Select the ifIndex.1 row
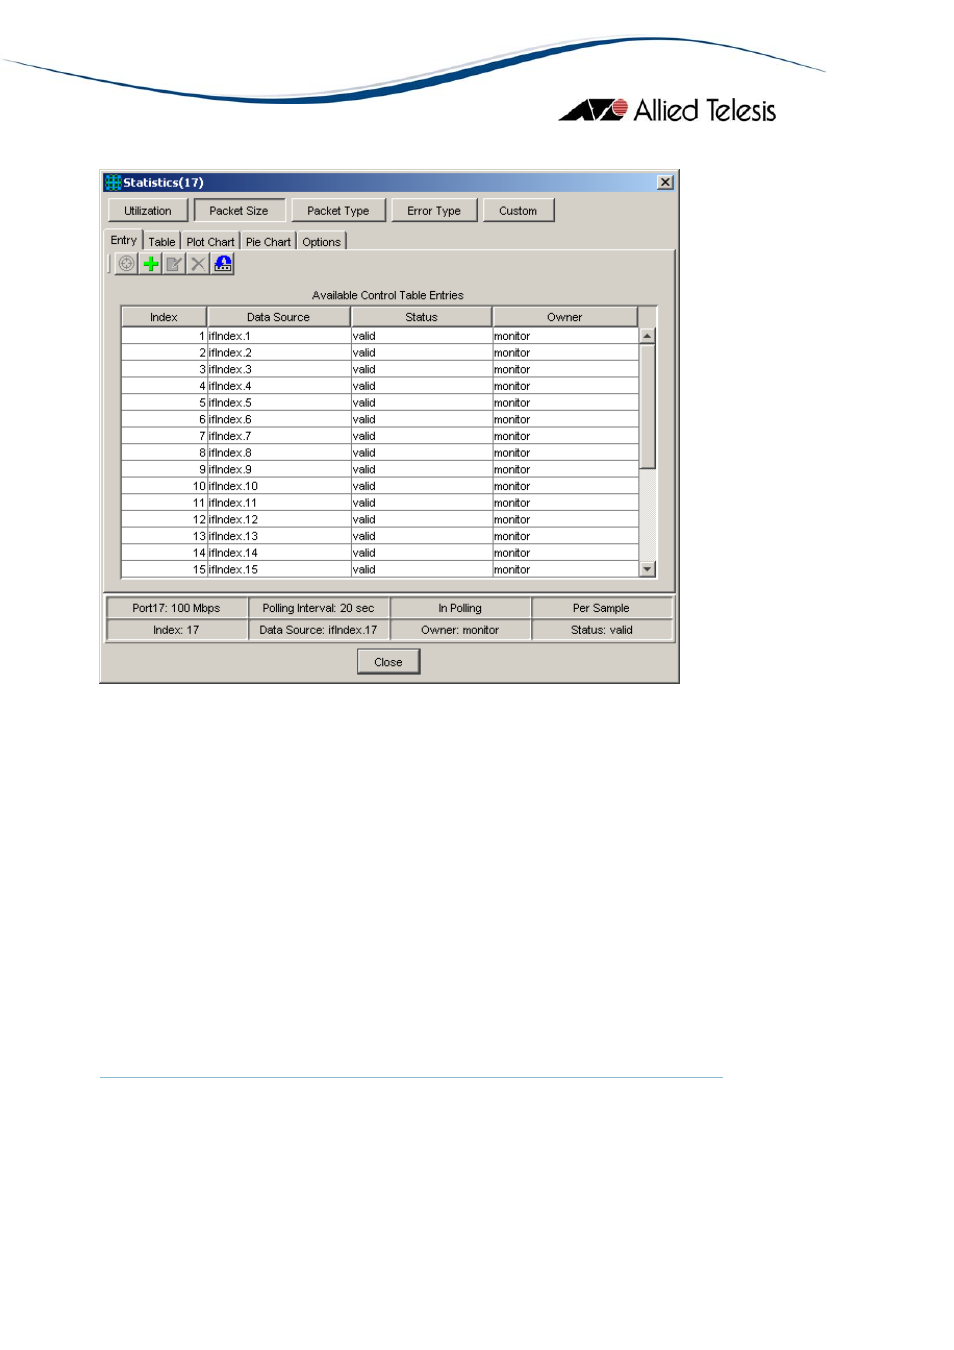The image size is (954, 1350). (380, 336)
